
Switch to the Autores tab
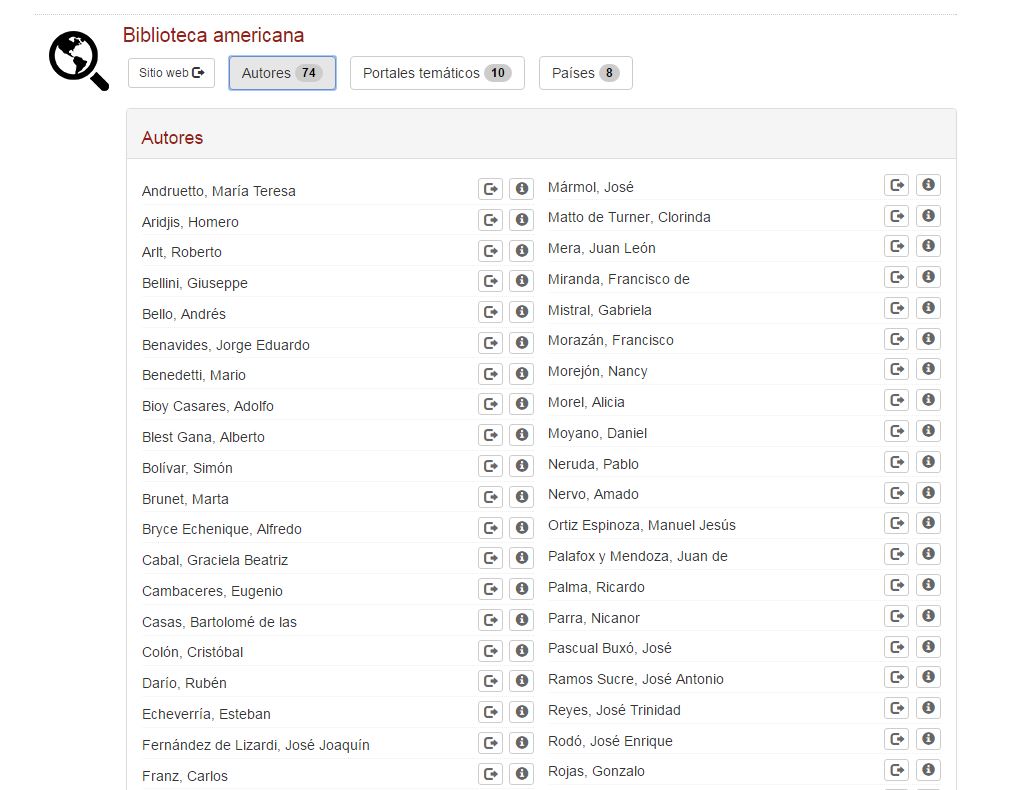282,73
